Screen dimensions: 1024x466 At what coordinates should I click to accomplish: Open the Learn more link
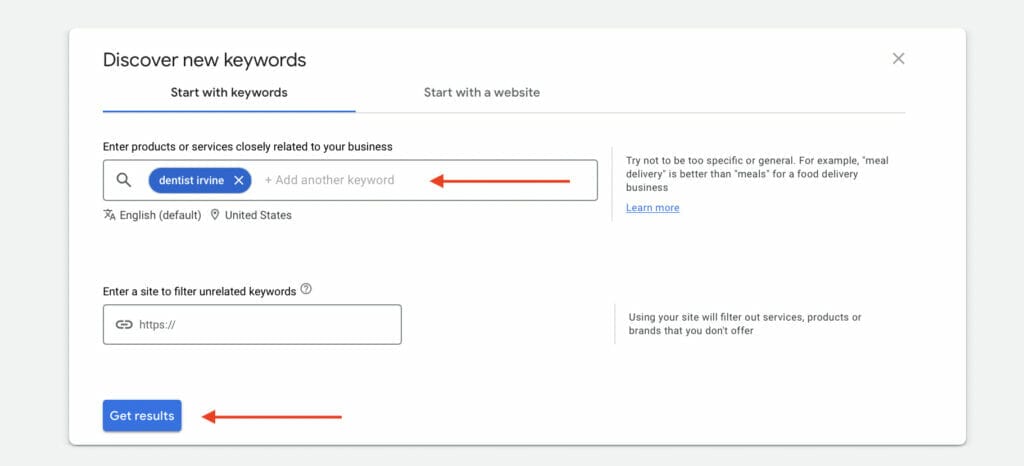point(652,208)
